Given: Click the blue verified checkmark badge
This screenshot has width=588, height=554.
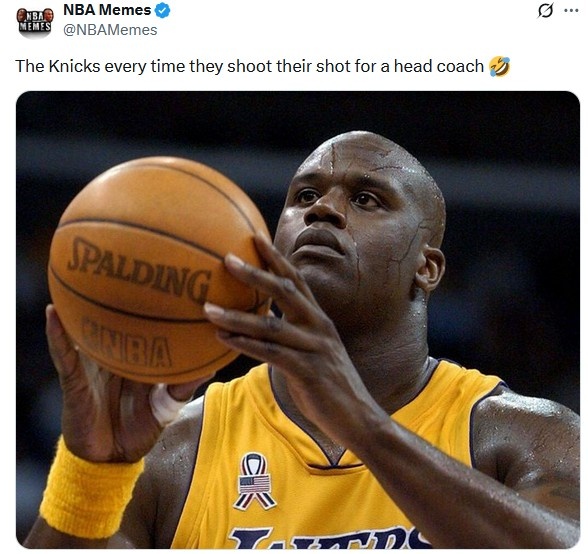Looking at the screenshot, I should point(163,11).
